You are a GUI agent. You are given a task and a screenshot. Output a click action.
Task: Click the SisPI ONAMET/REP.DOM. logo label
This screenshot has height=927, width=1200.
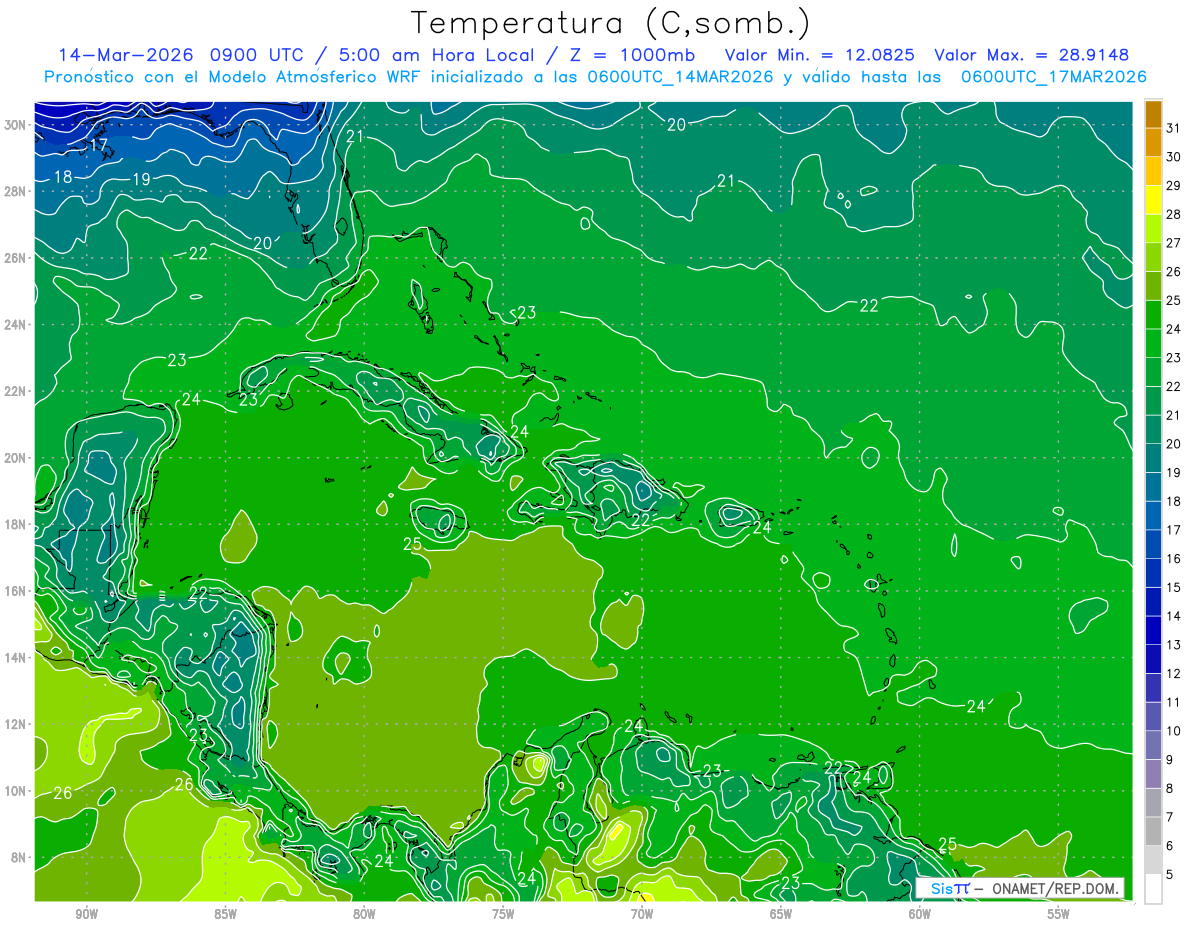click(x=1020, y=888)
